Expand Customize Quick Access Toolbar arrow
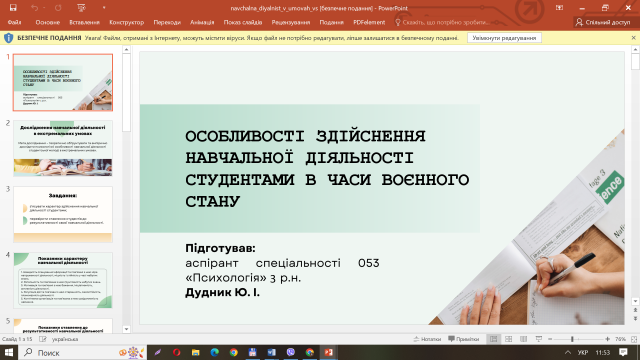The height and width of the screenshot is (360, 640). [104, 8]
